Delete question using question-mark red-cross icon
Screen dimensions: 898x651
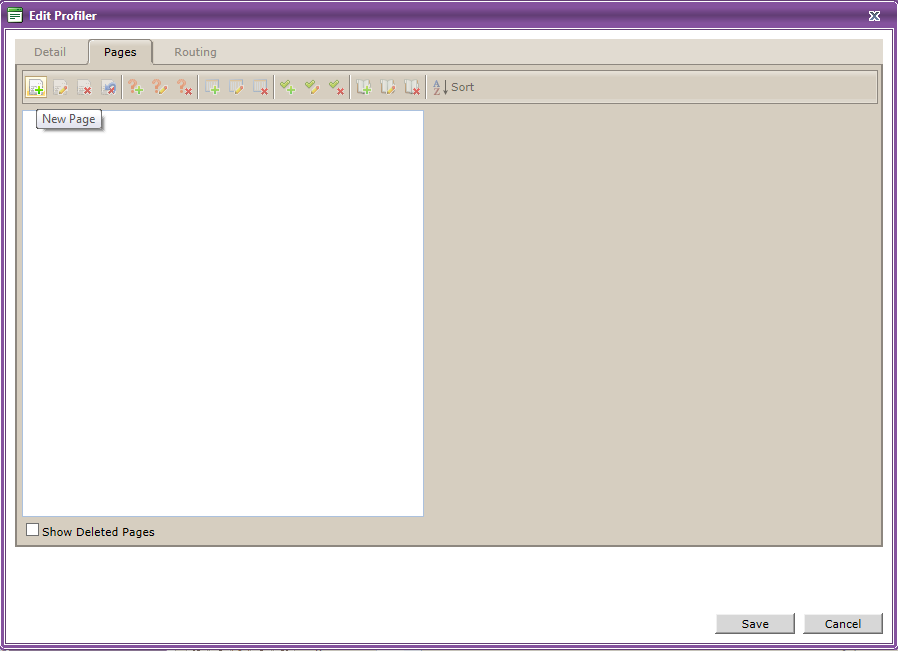point(184,87)
